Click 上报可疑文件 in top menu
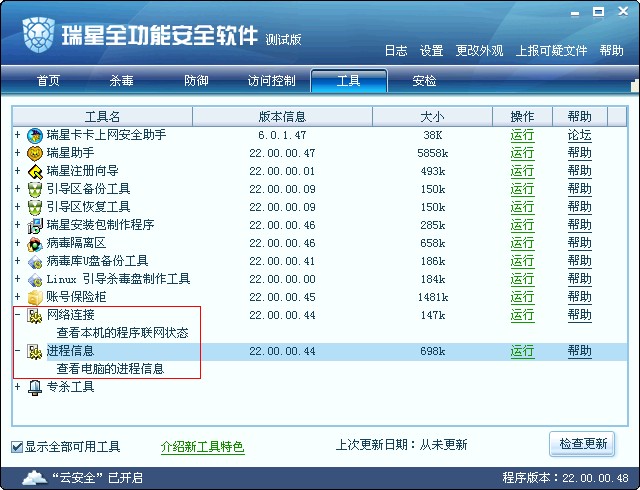640x490 pixels. coord(551,51)
